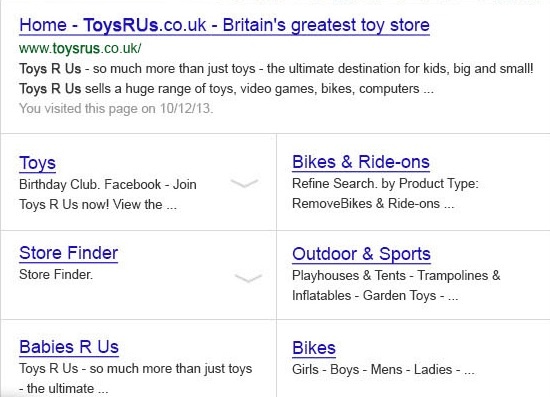Click the 'so much more than just toys' description

coord(276,68)
